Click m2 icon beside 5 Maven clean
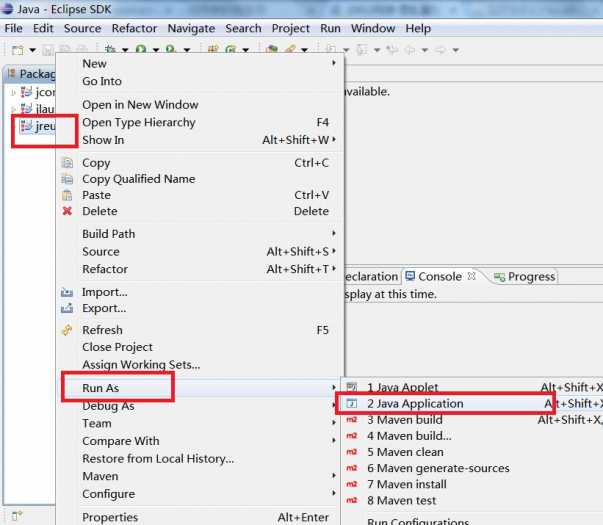 pos(352,452)
